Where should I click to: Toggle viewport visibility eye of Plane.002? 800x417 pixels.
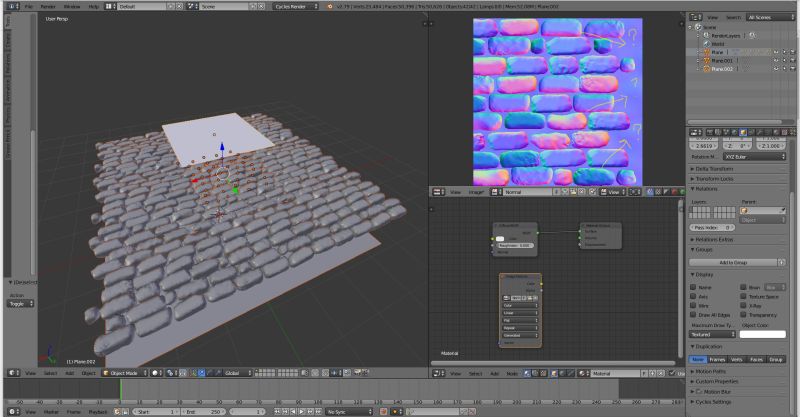(776, 69)
